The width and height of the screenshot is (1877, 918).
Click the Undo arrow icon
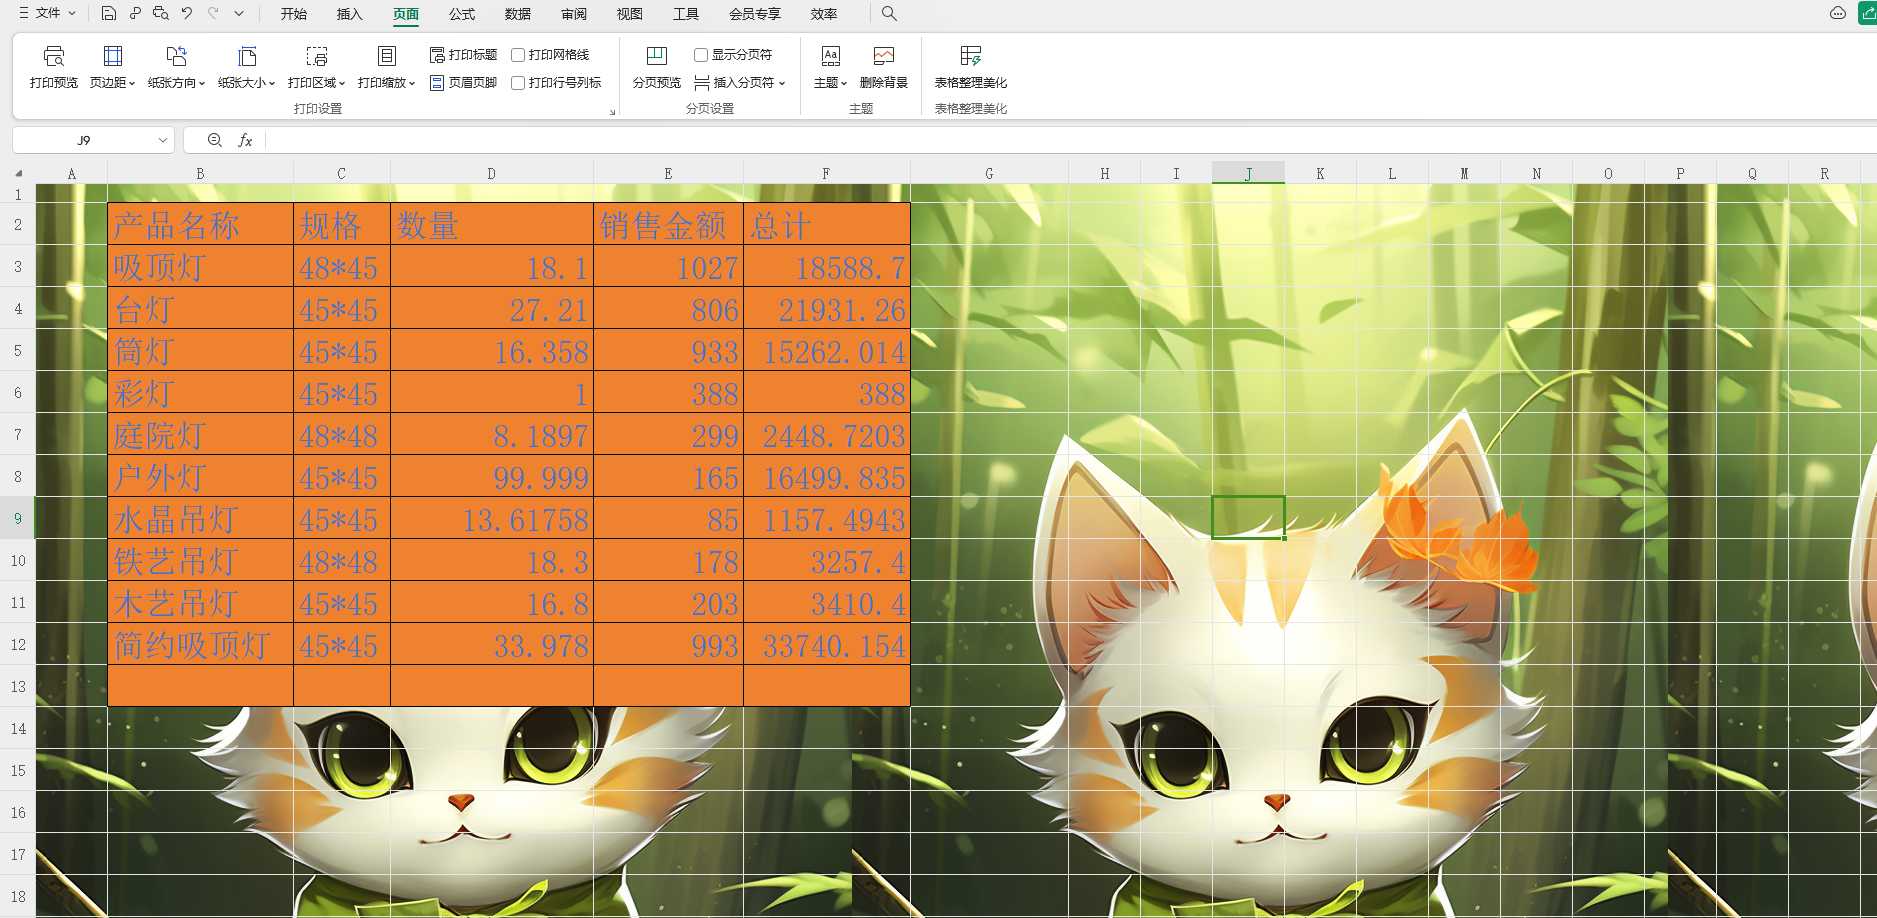187,14
